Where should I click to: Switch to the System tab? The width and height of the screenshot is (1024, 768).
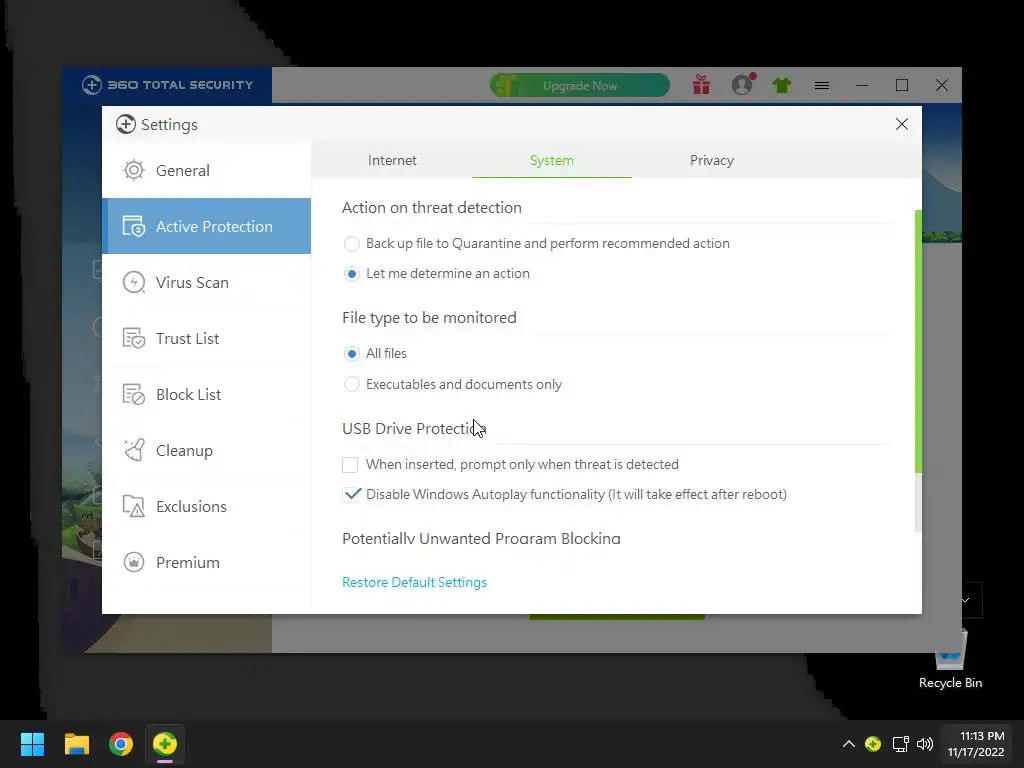coord(552,160)
